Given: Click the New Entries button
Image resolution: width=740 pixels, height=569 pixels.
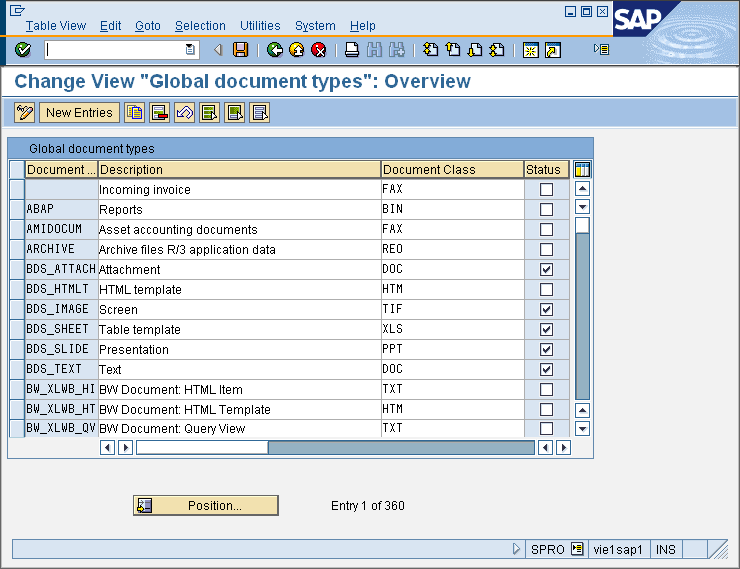Looking at the screenshot, I should (x=79, y=113).
